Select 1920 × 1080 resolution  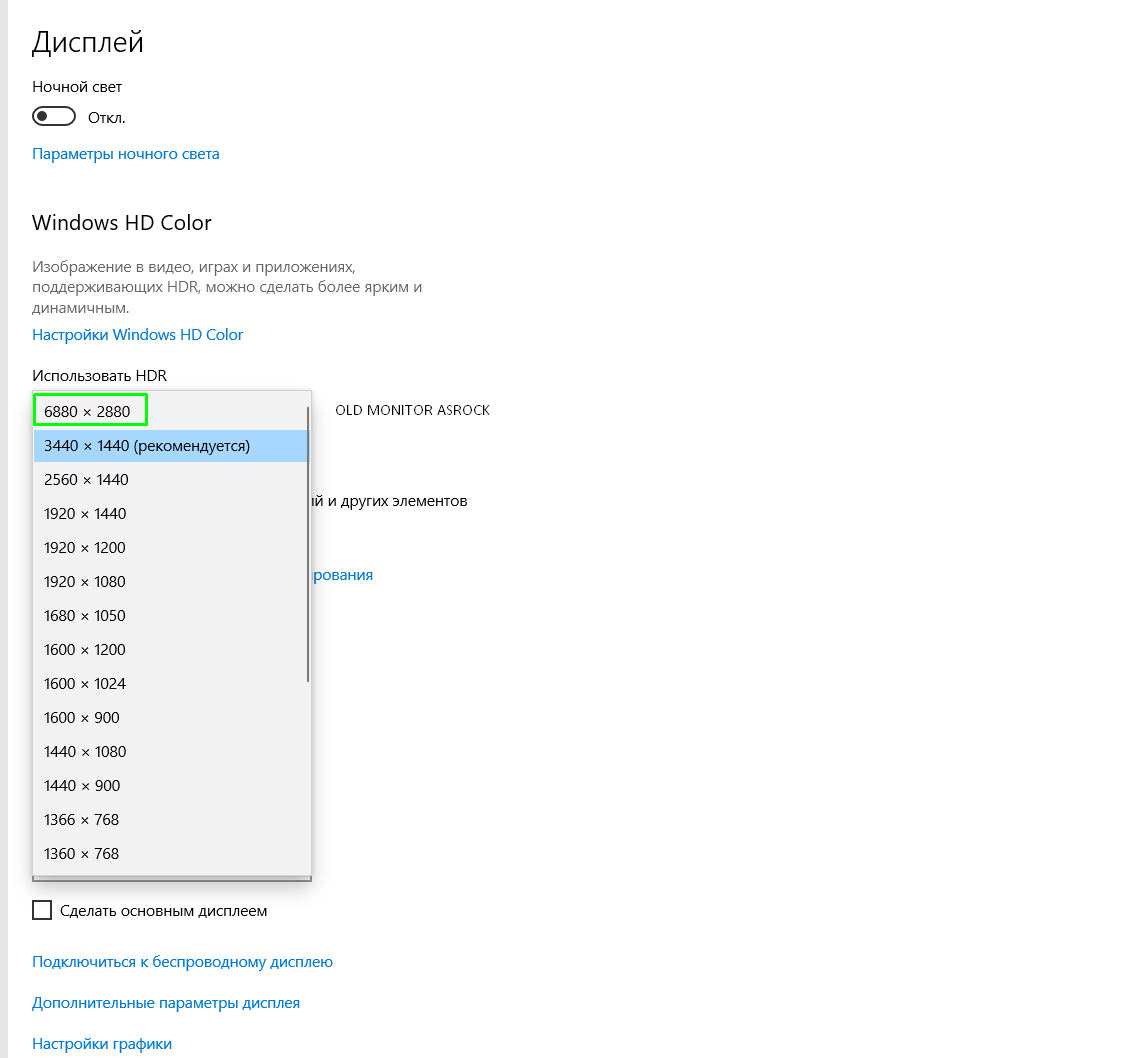[x=86, y=582]
